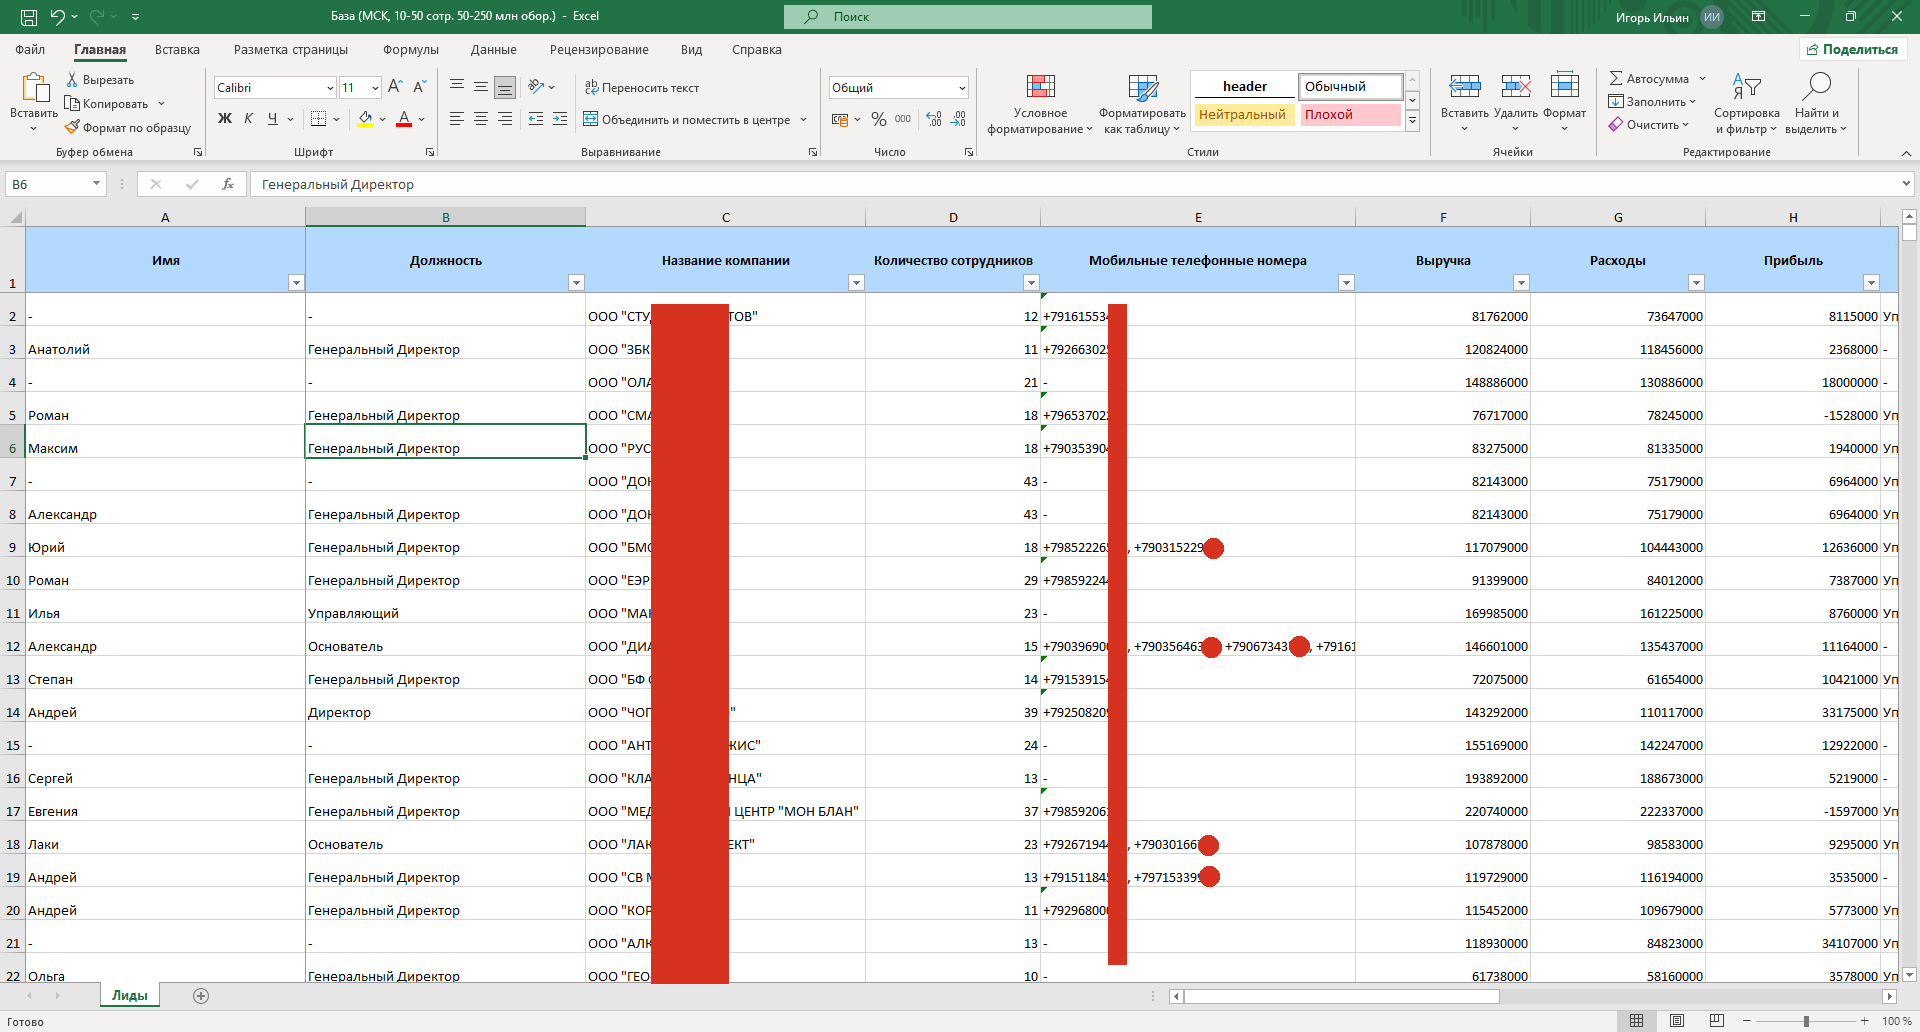Click the red font color swatch
Image resolution: width=1920 pixels, height=1032 pixels.
point(404,119)
